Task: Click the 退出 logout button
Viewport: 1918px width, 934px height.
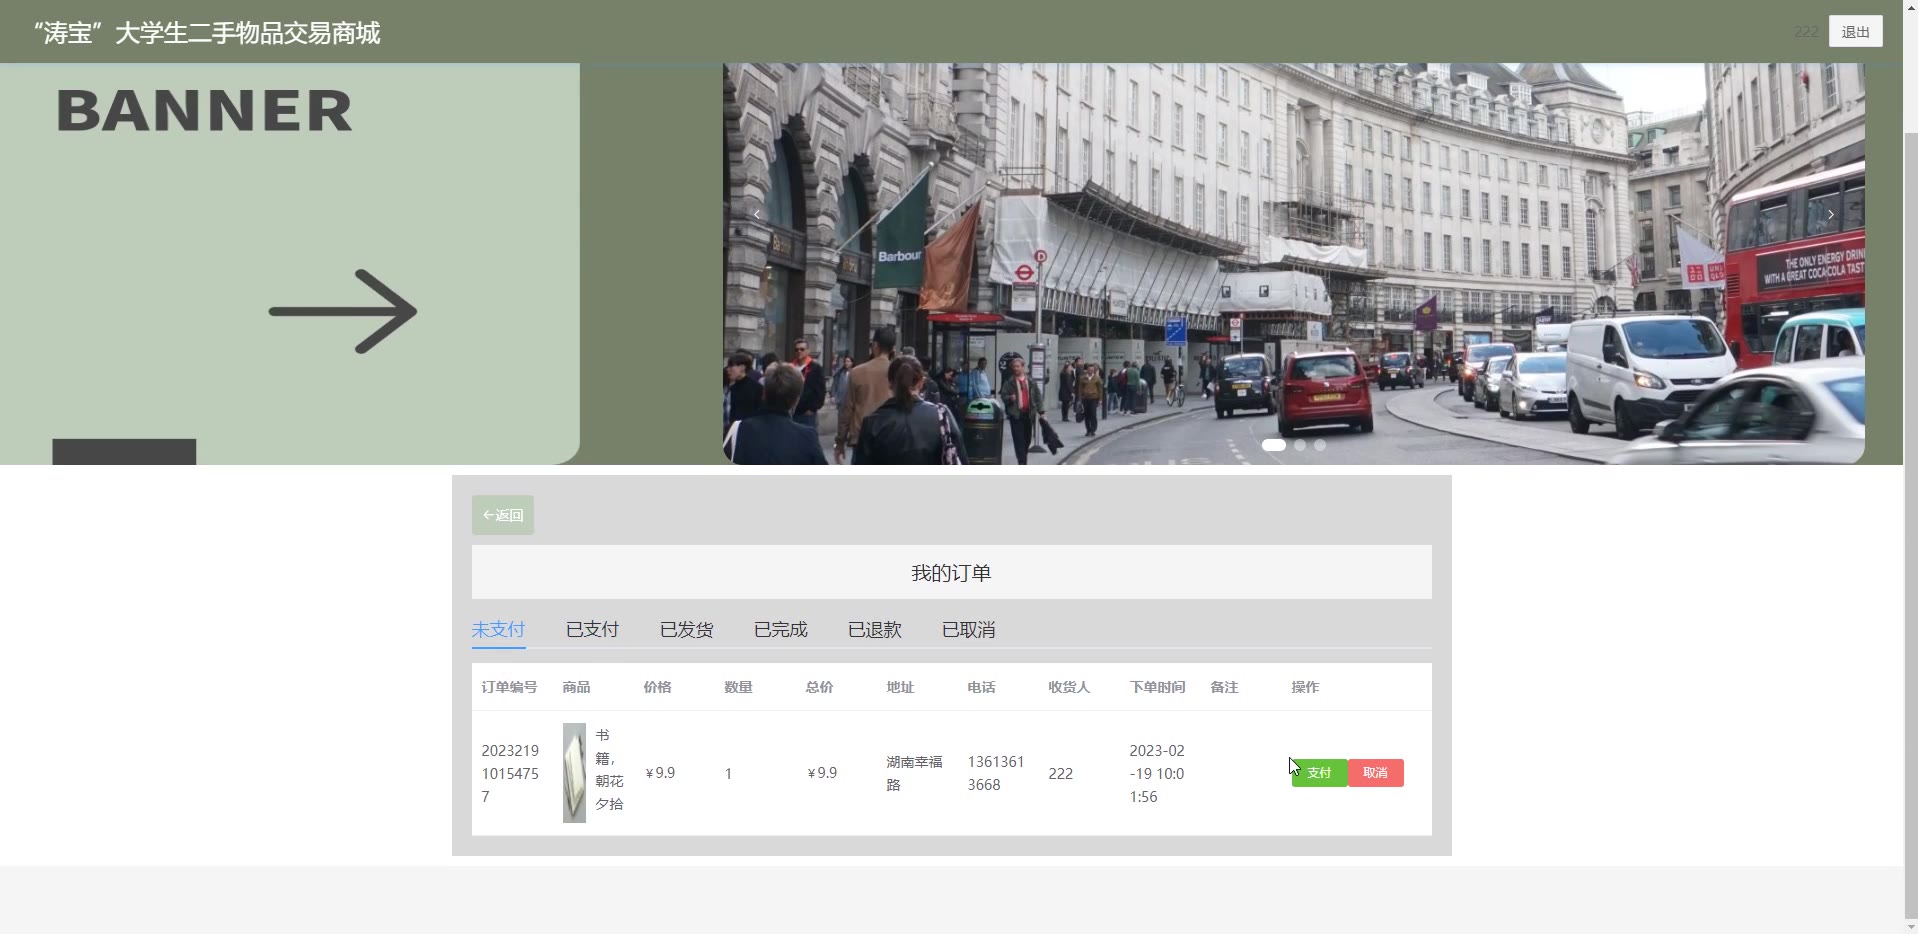Action: coord(1855,32)
